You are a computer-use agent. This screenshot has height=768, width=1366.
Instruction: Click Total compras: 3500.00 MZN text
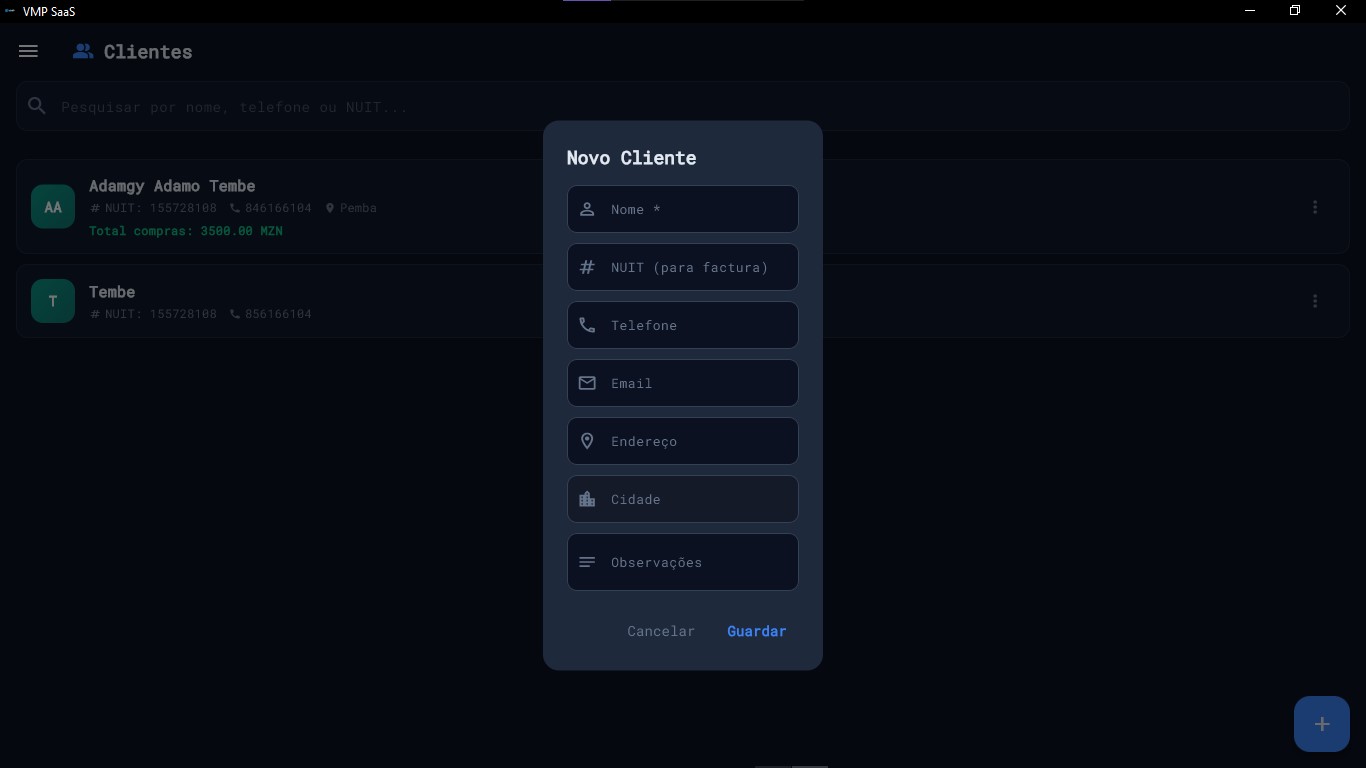tap(186, 231)
